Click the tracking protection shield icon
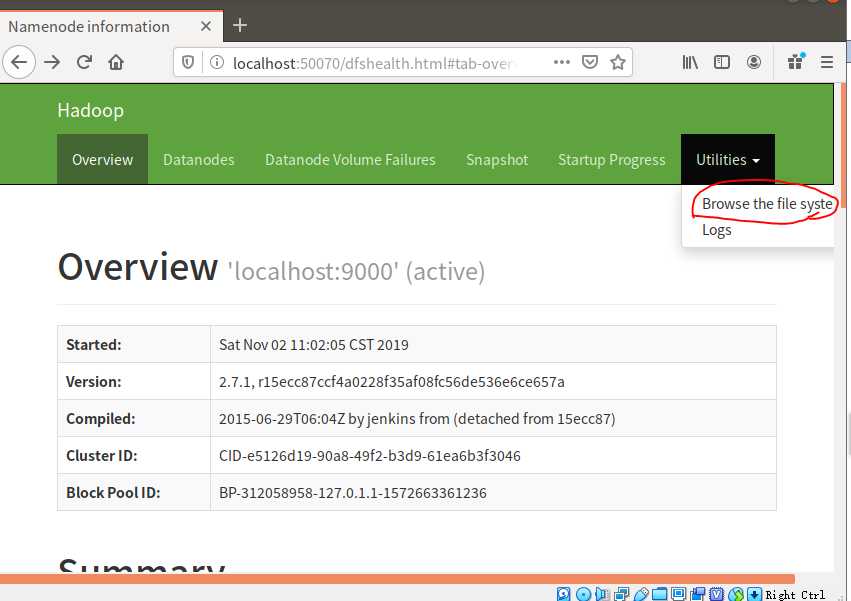851x601 pixels. click(188, 62)
